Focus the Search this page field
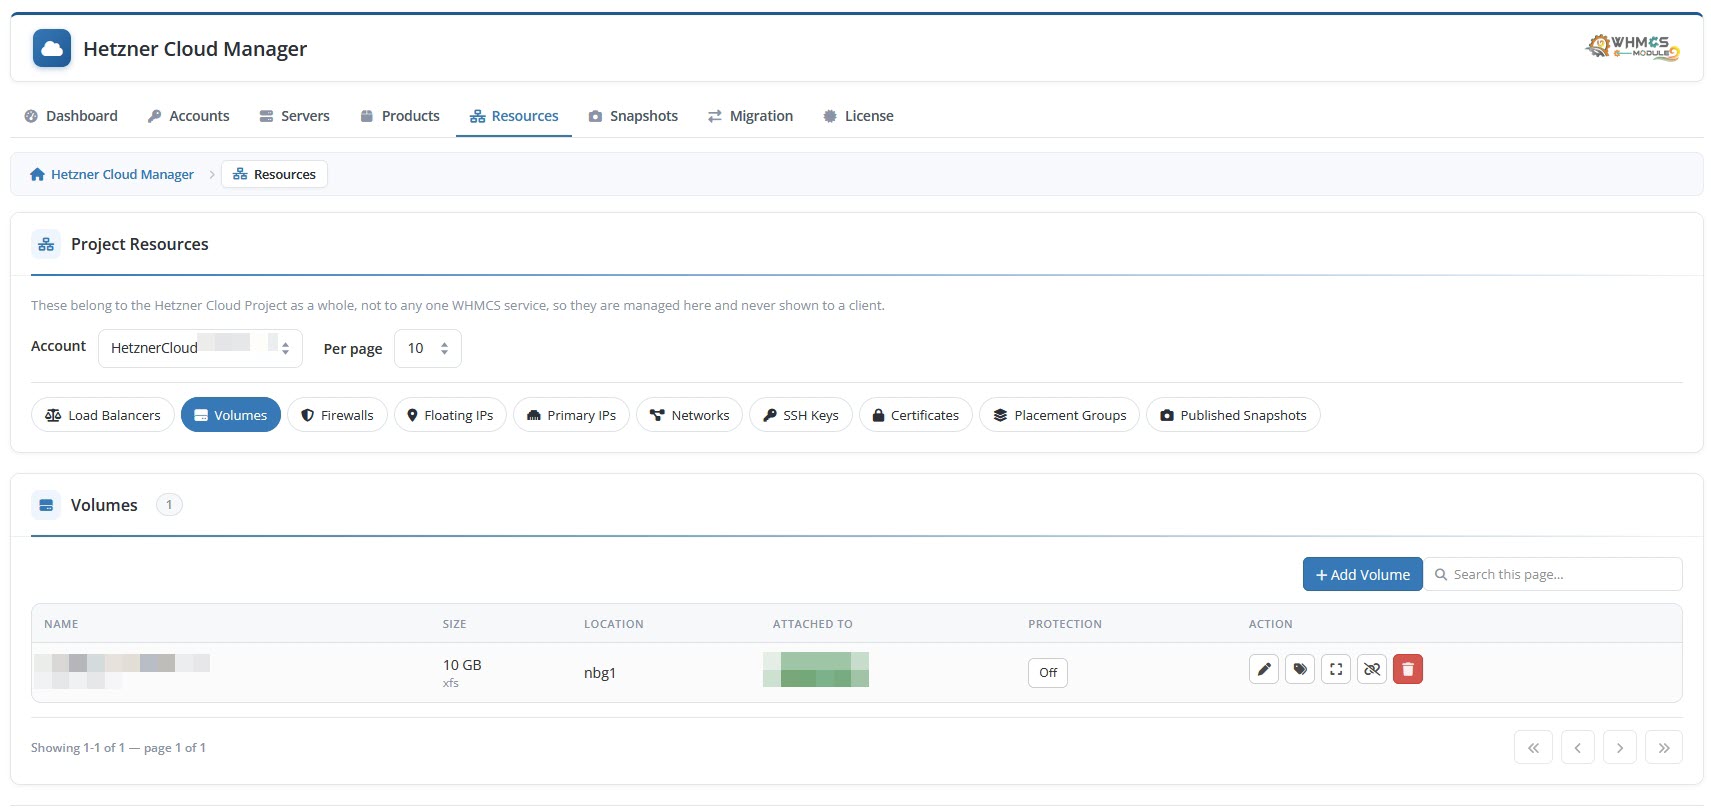 (1553, 574)
